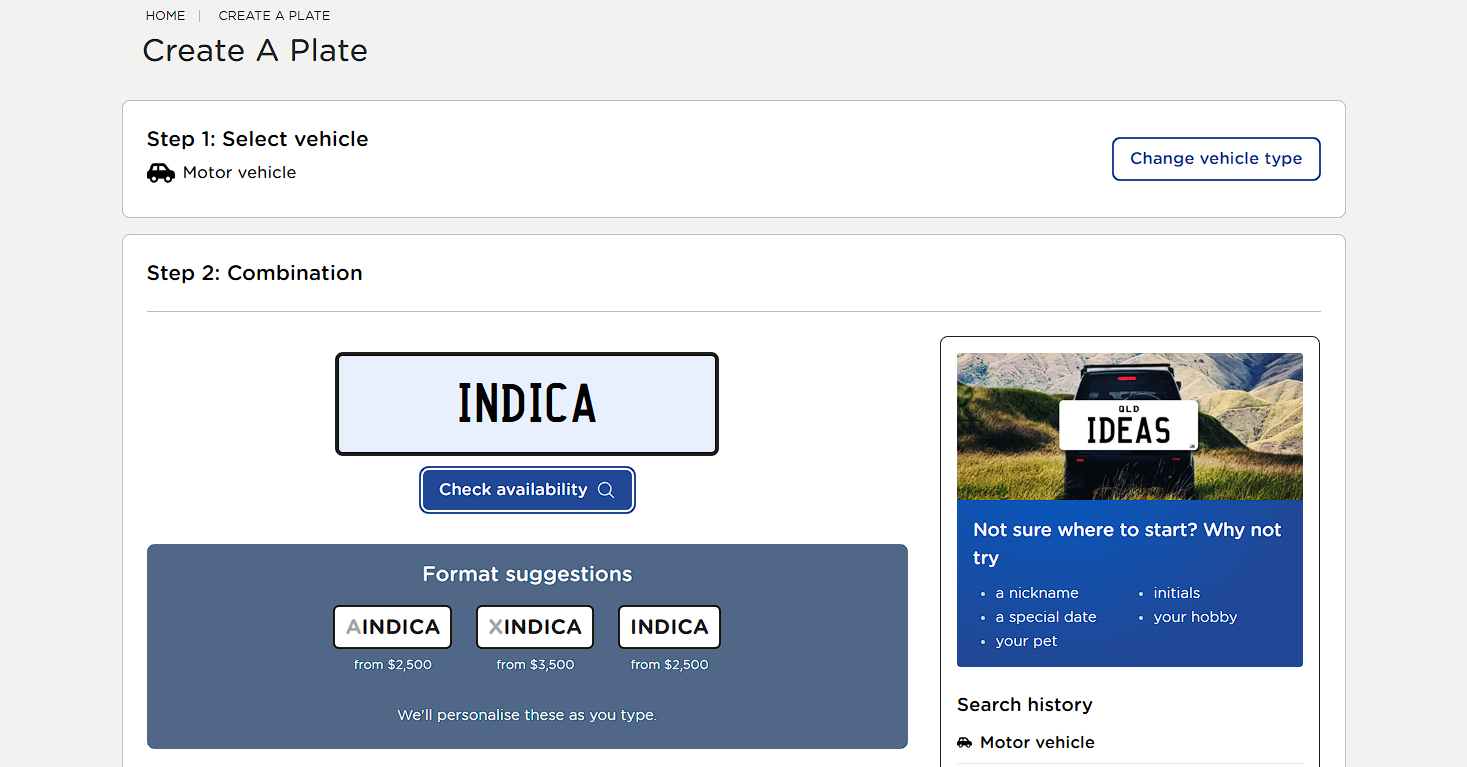Image resolution: width=1467 pixels, height=767 pixels.
Task: Open the HOME breadcrumb link
Action: [x=165, y=16]
